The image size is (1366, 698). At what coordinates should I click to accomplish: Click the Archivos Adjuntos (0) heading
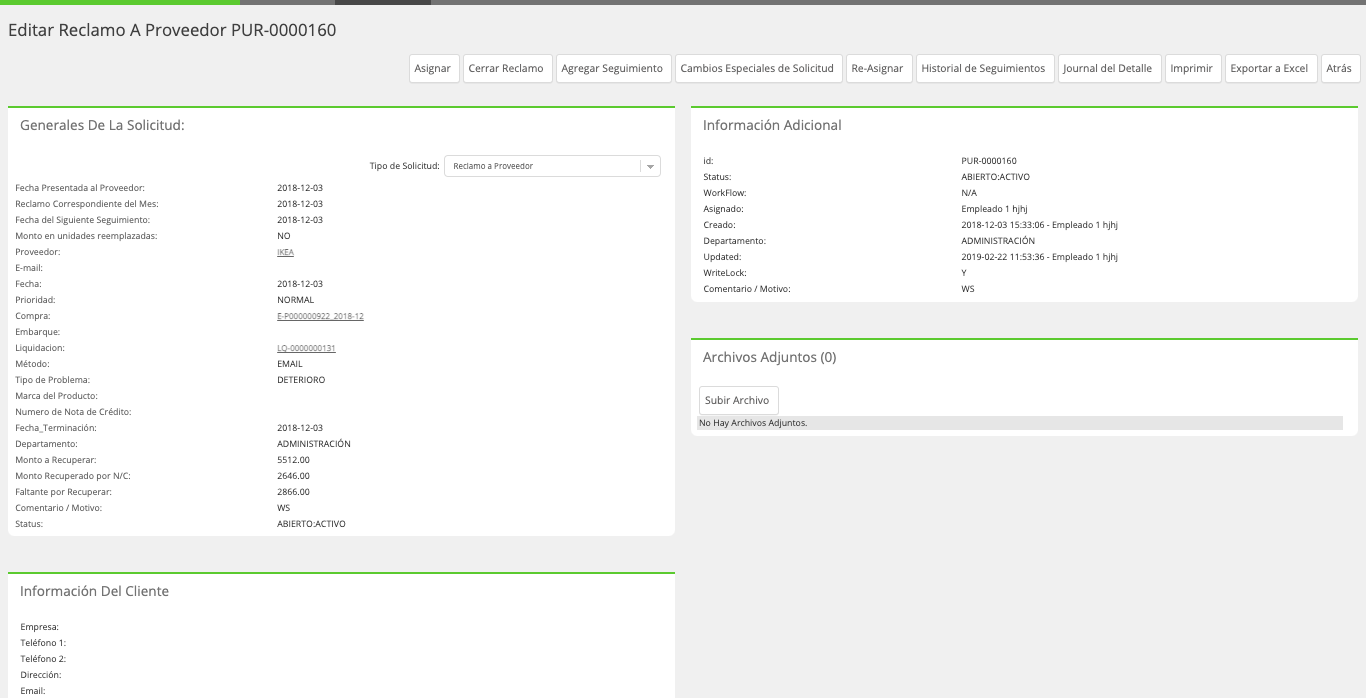tap(770, 357)
